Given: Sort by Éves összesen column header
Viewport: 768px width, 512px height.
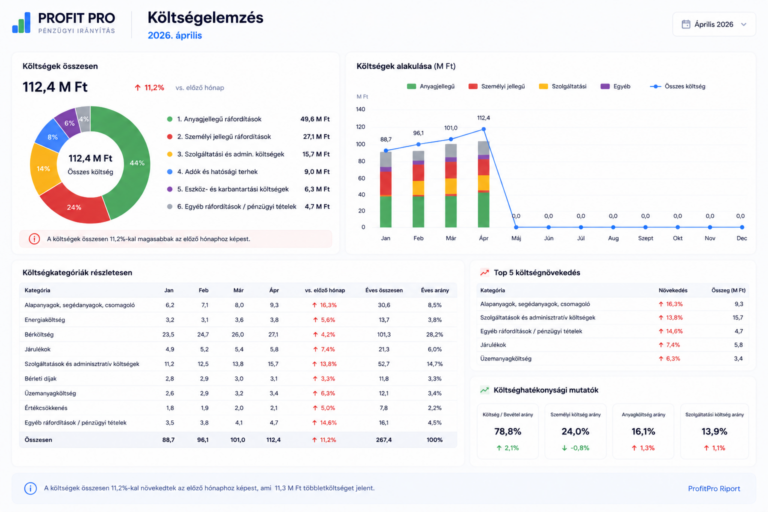Looking at the screenshot, I should [x=384, y=291].
